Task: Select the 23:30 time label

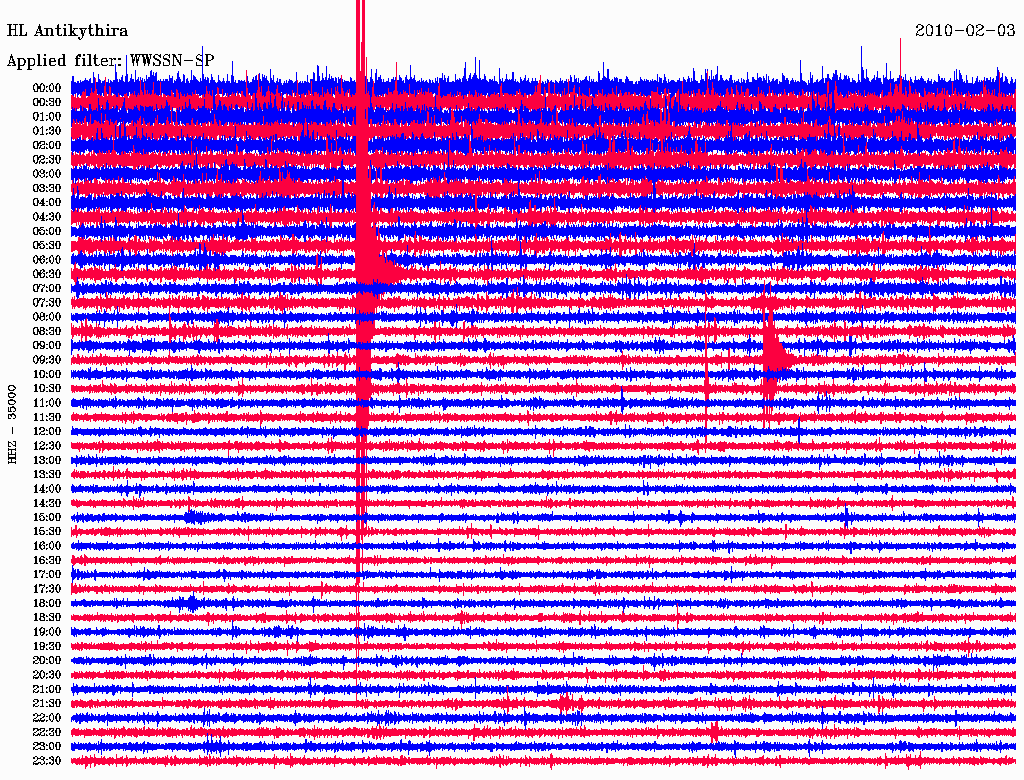Action: (47, 761)
